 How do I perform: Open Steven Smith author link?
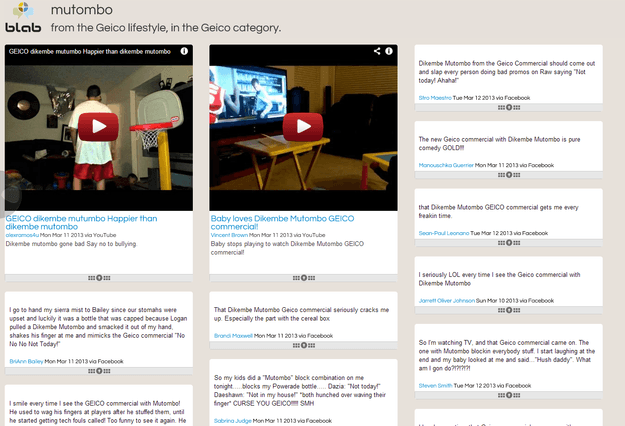click(x=435, y=385)
